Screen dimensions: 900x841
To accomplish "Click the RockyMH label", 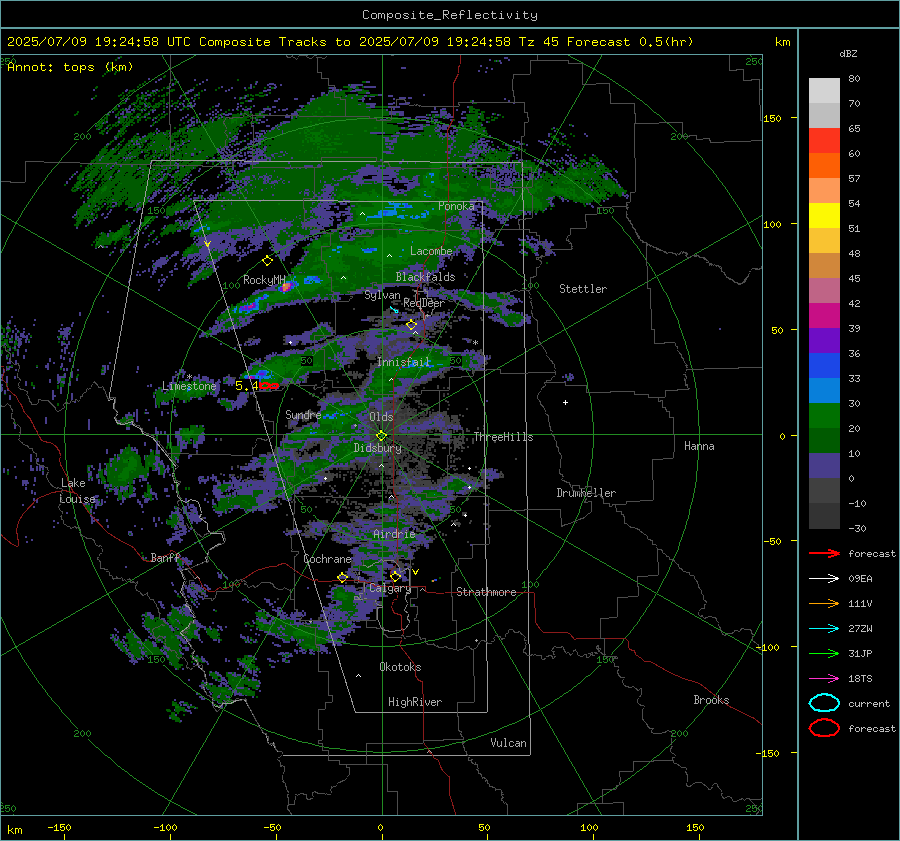I will 264,280.
